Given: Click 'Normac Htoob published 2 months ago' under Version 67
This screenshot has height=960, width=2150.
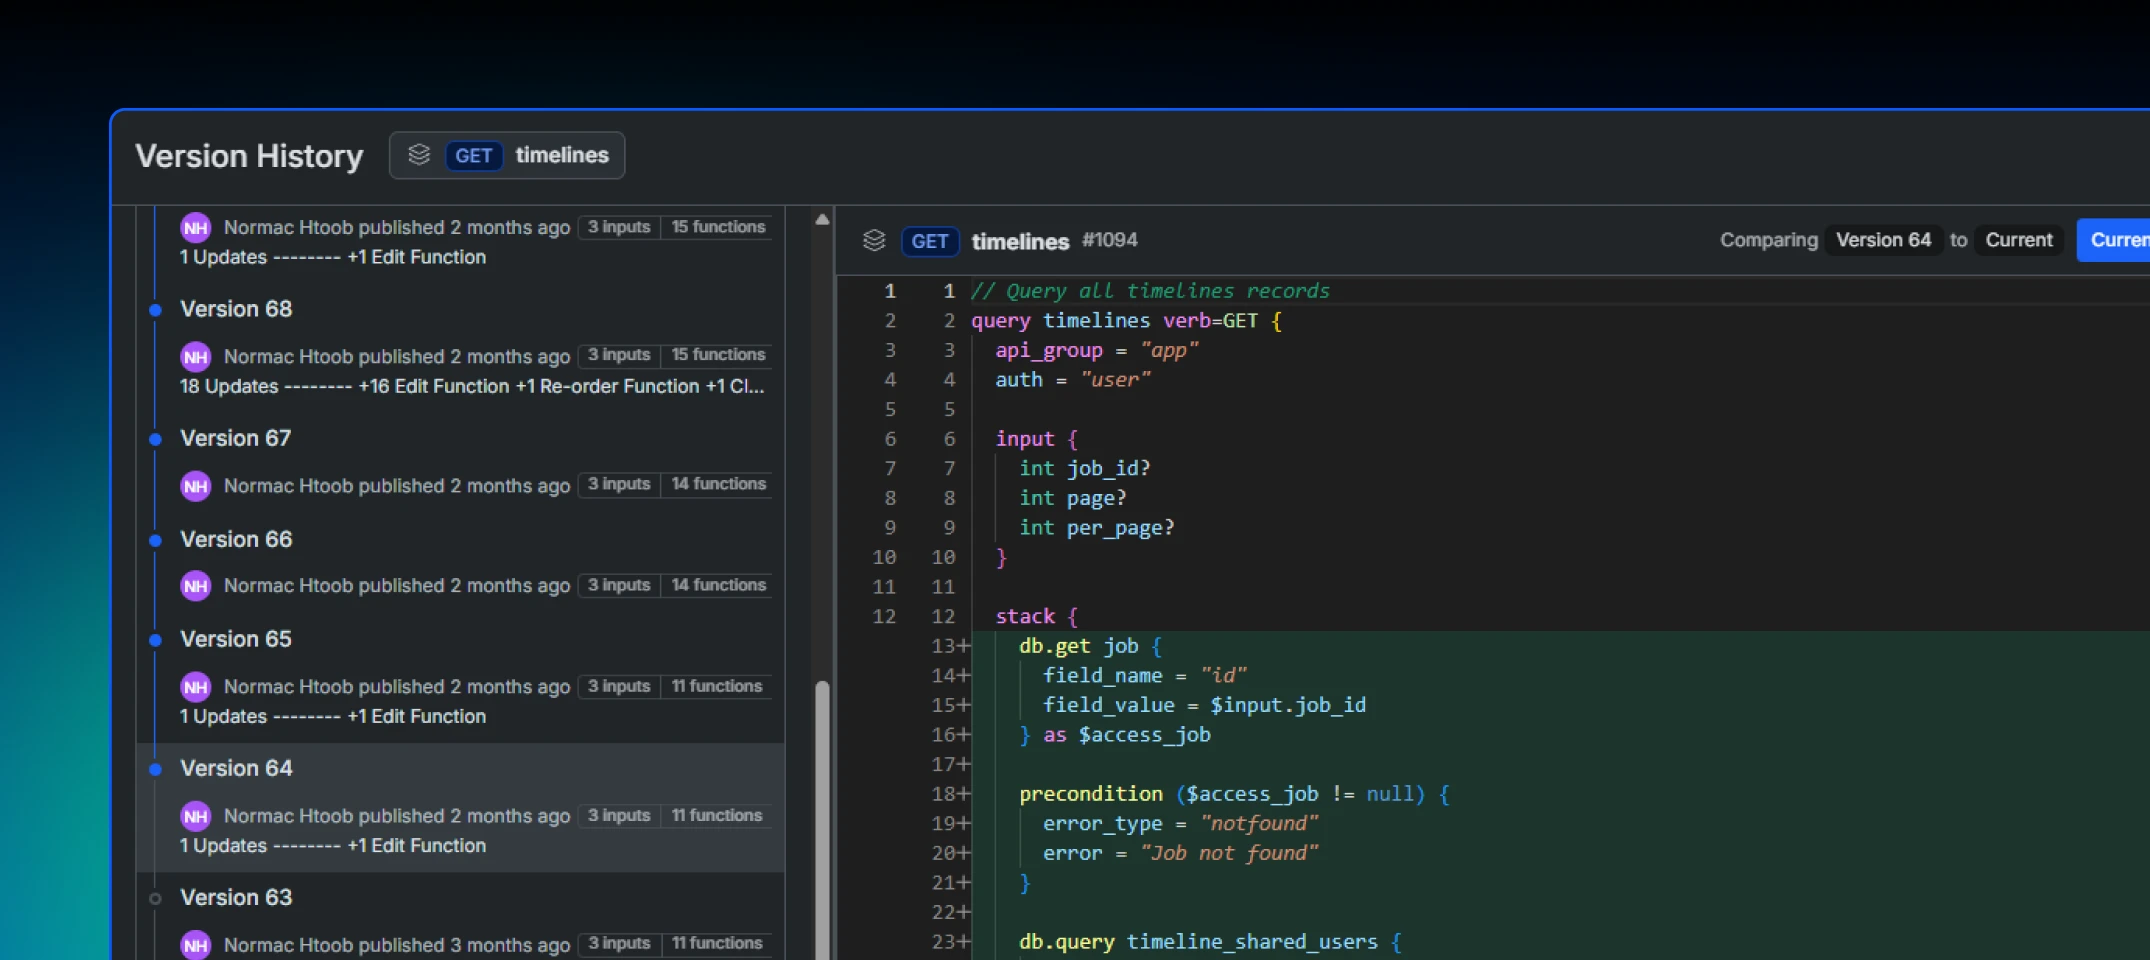Looking at the screenshot, I should (397, 486).
